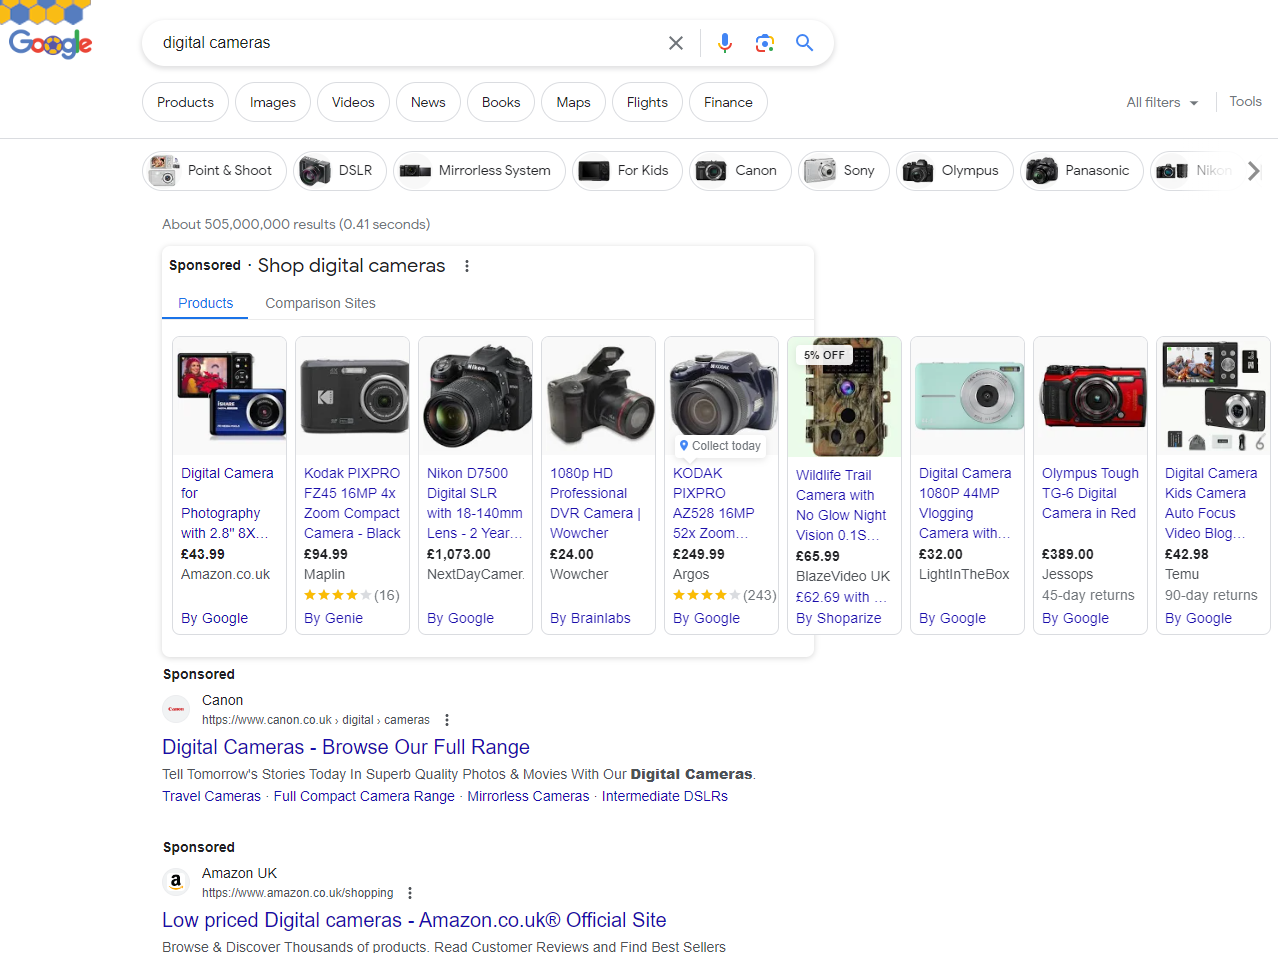Filter by DSLR camera chip
1278x953 pixels.
tap(337, 171)
